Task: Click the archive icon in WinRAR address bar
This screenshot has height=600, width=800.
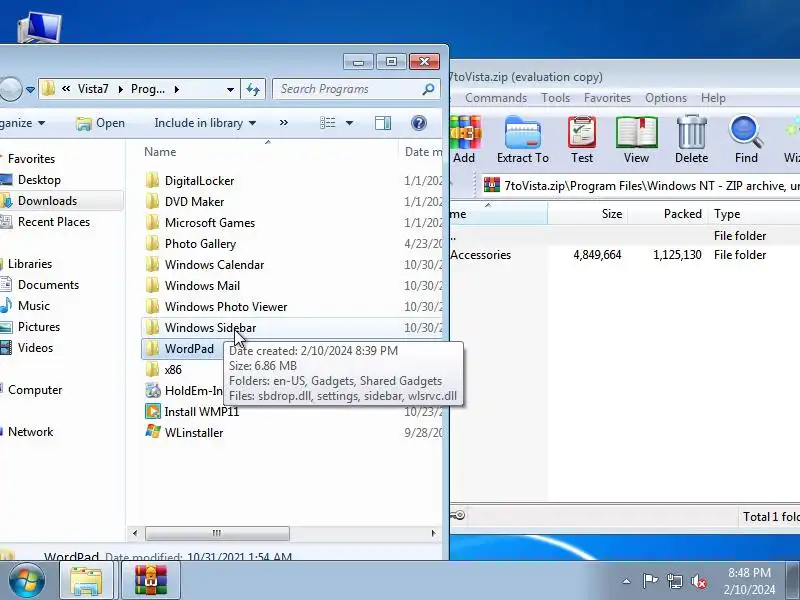Action: (x=492, y=185)
